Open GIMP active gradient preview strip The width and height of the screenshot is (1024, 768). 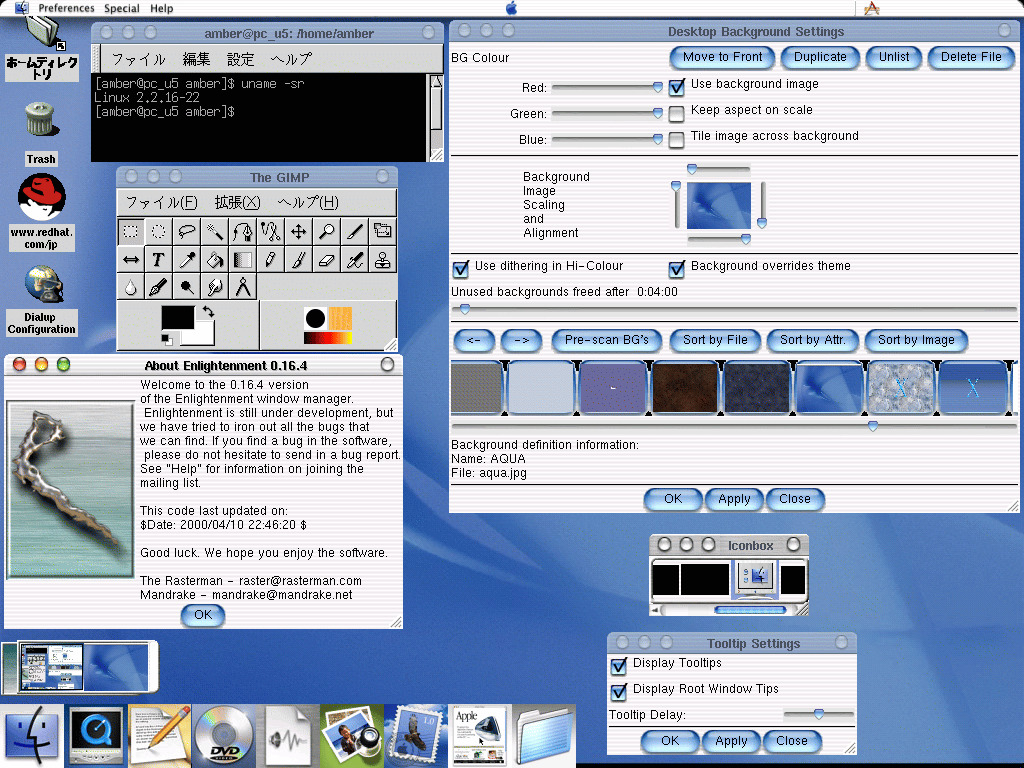tap(328, 338)
